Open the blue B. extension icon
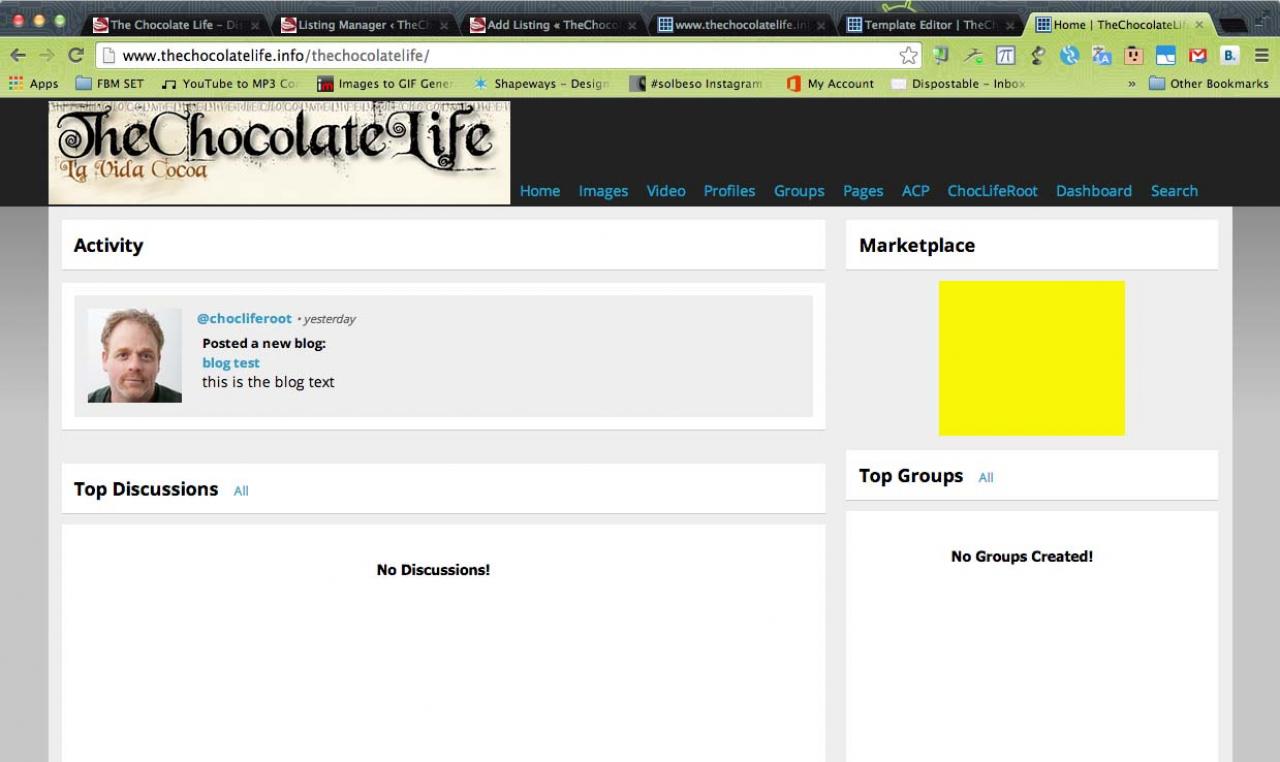 (1230, 56)
